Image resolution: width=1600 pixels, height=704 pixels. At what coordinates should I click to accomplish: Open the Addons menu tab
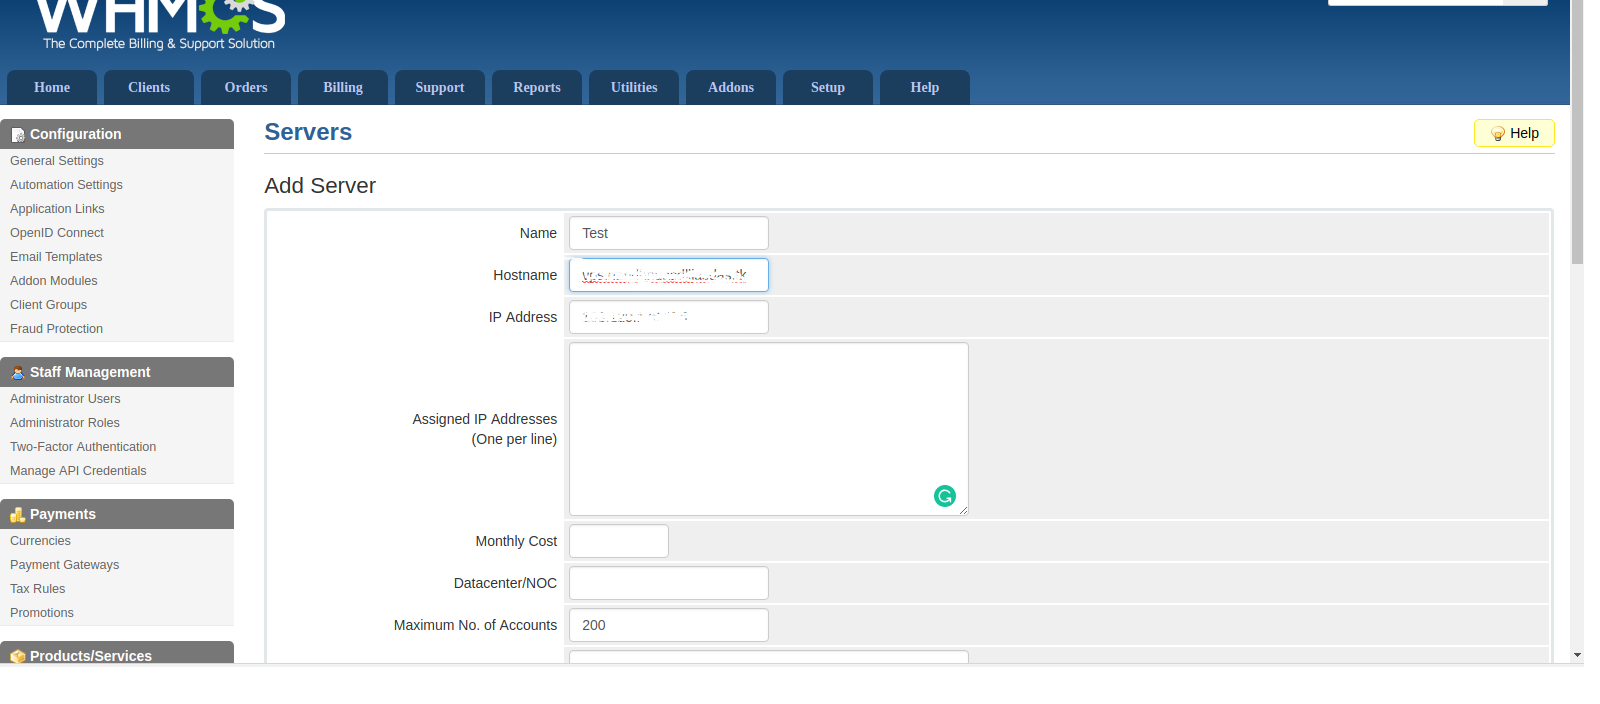[x=731, y=87]
